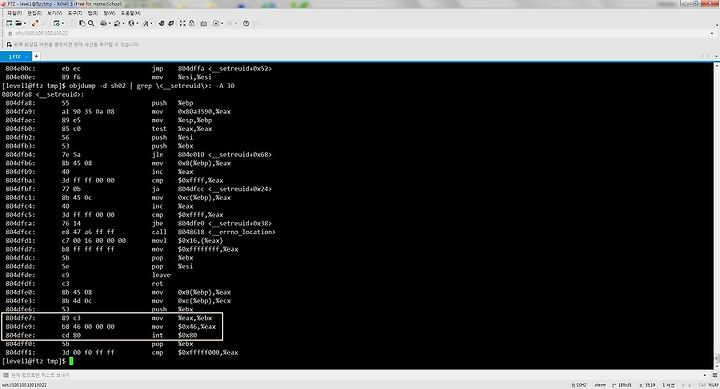The height and width of the screenshot is (389, 720).
Task: Click the add-session icon on the quick bar
Action: tap(9, 45)
